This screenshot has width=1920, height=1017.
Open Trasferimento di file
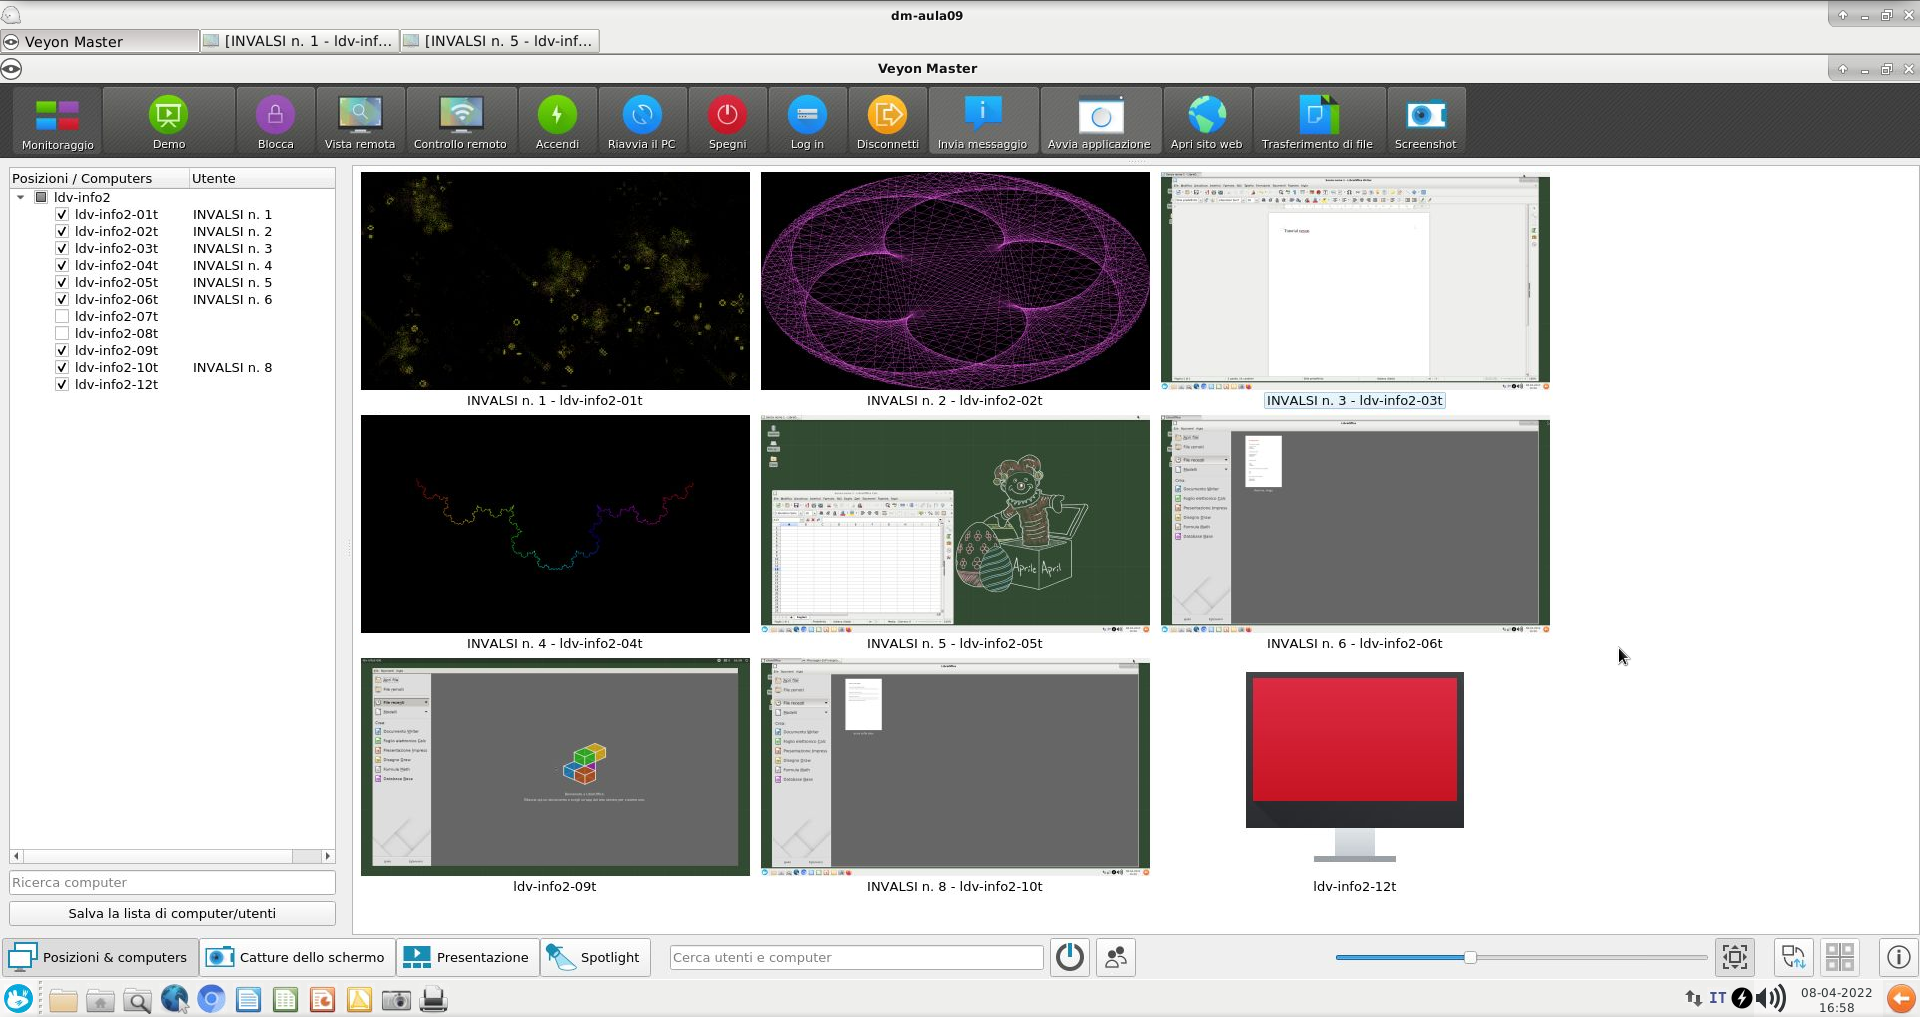1317,122
